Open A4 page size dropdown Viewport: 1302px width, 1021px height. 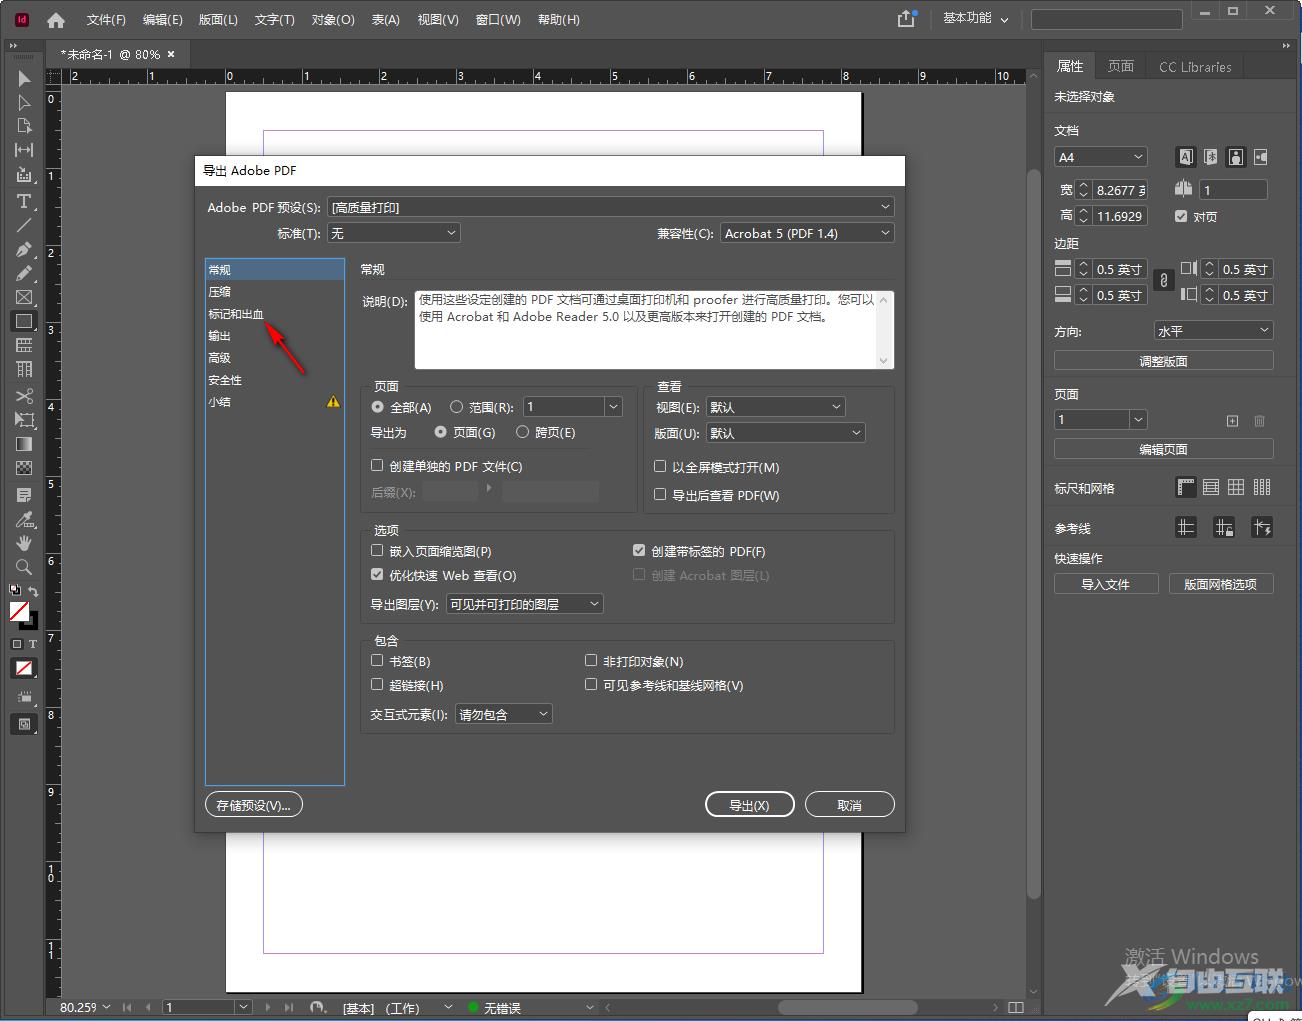(1101, 157)
